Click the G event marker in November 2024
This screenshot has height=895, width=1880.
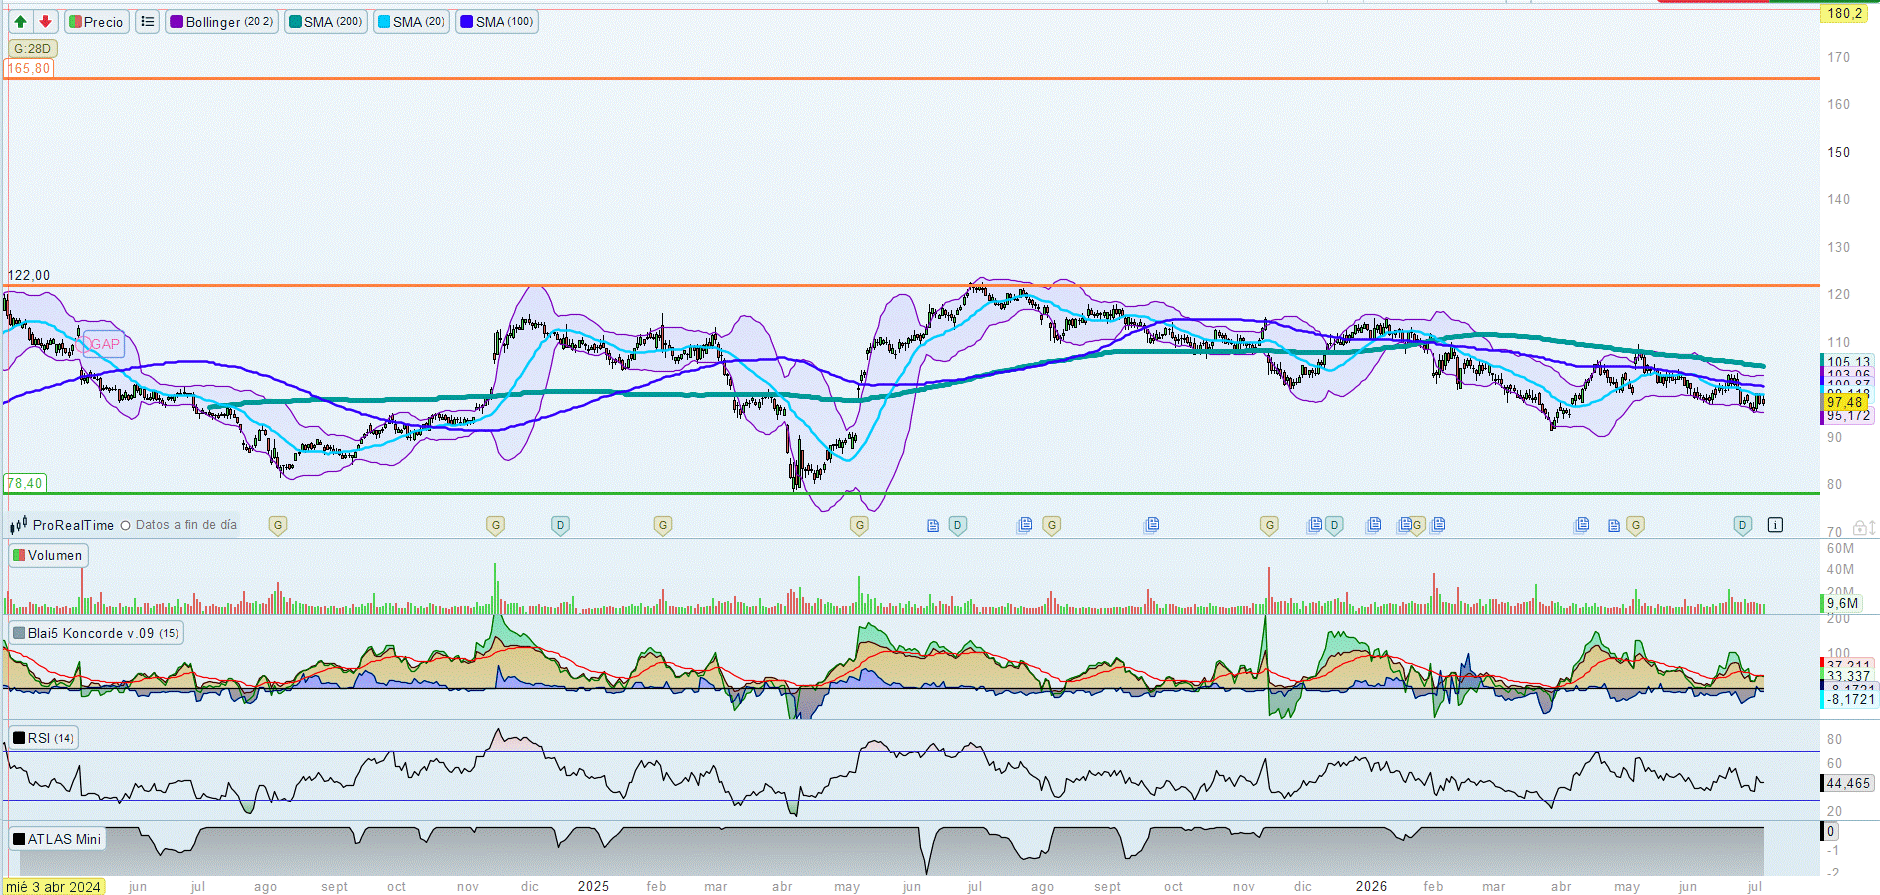pos(495,525)
